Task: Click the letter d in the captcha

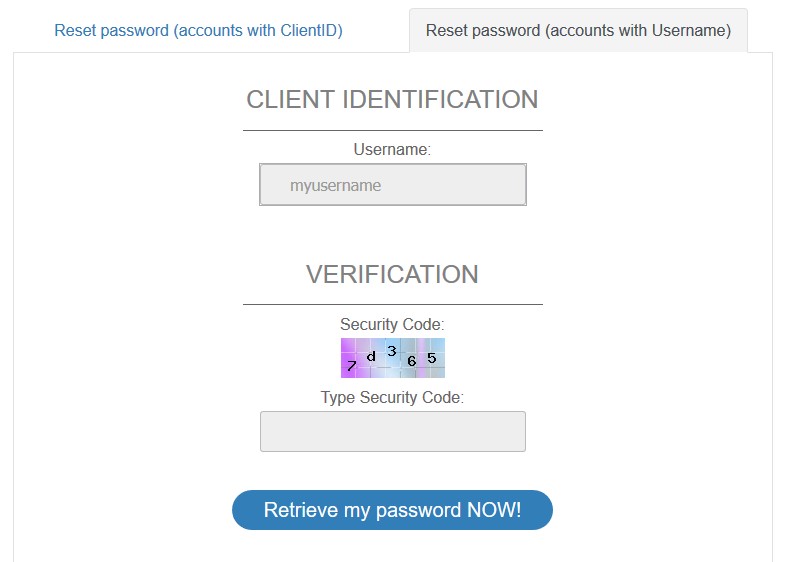Action: [371, 355]
